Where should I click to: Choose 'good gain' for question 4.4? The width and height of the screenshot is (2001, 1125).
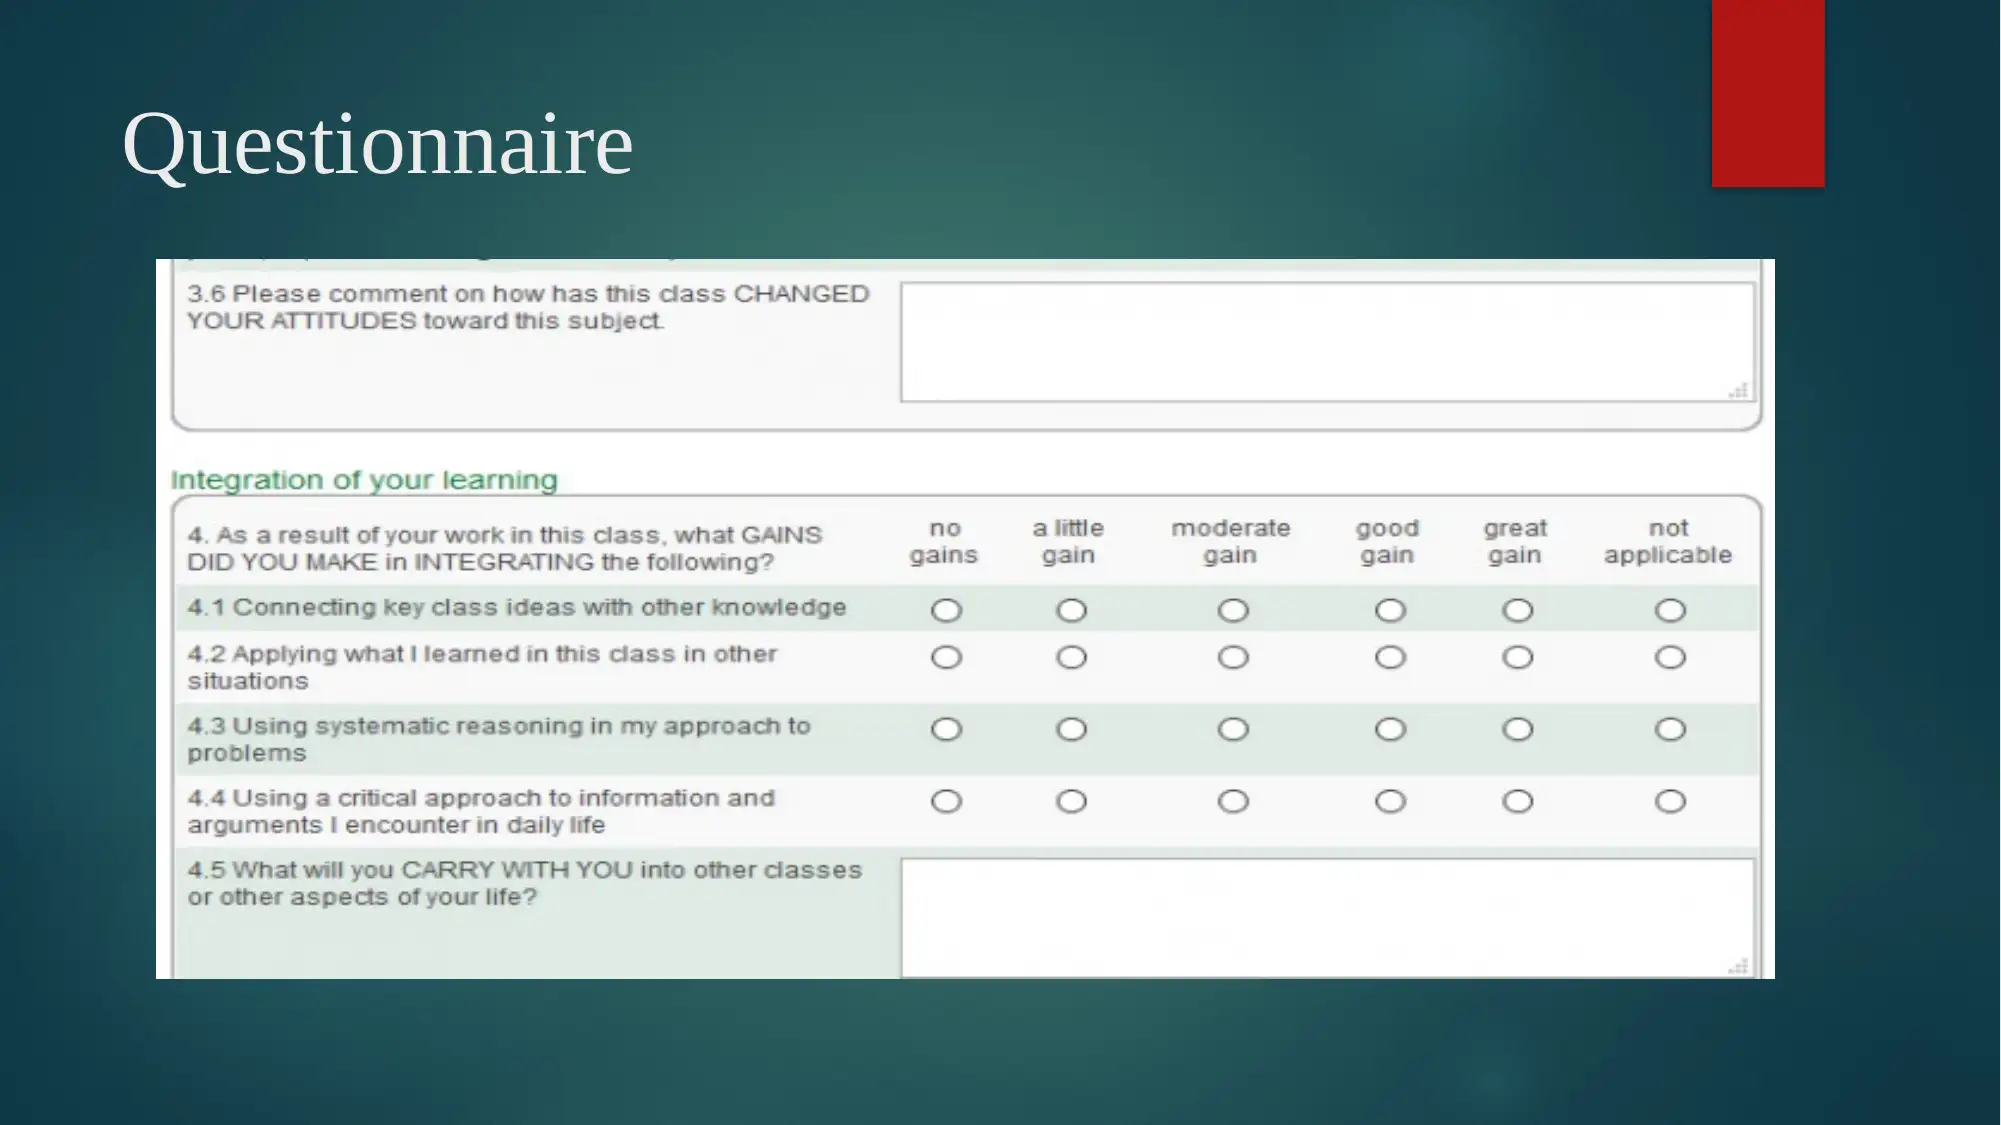tap(1390, 801)
